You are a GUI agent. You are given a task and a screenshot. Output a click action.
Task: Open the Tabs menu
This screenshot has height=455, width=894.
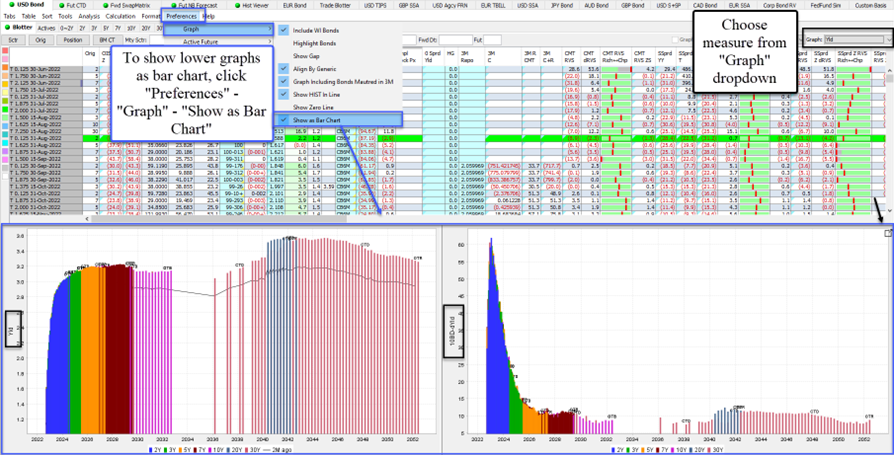tap(10, 17)
